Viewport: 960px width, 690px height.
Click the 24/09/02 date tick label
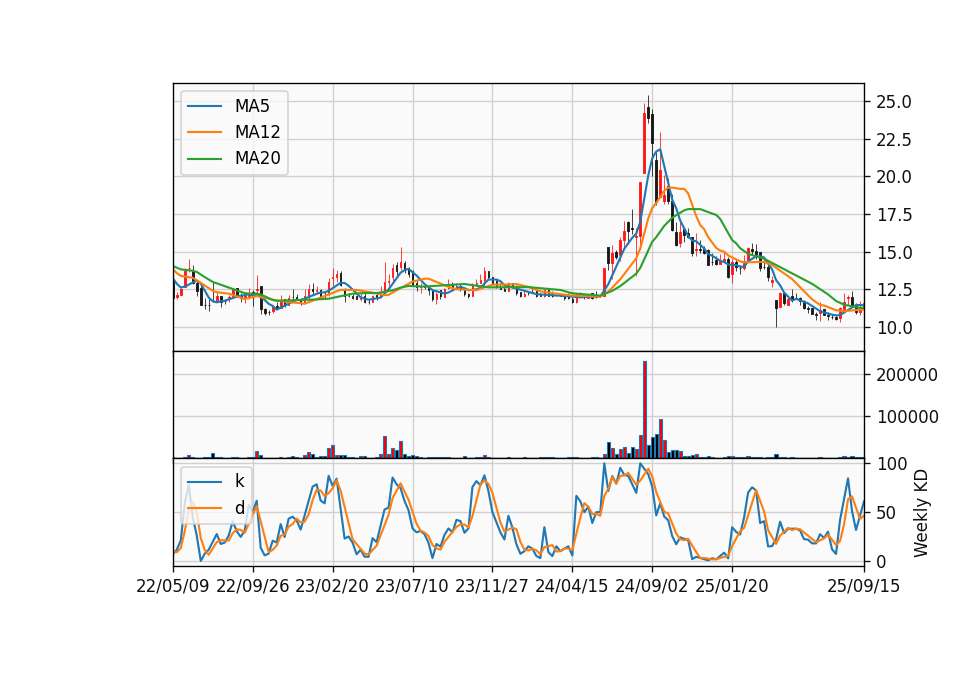pos(651,586)
